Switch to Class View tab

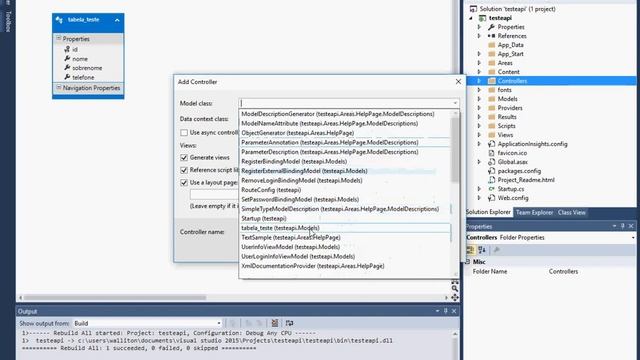tap(571, 212)
